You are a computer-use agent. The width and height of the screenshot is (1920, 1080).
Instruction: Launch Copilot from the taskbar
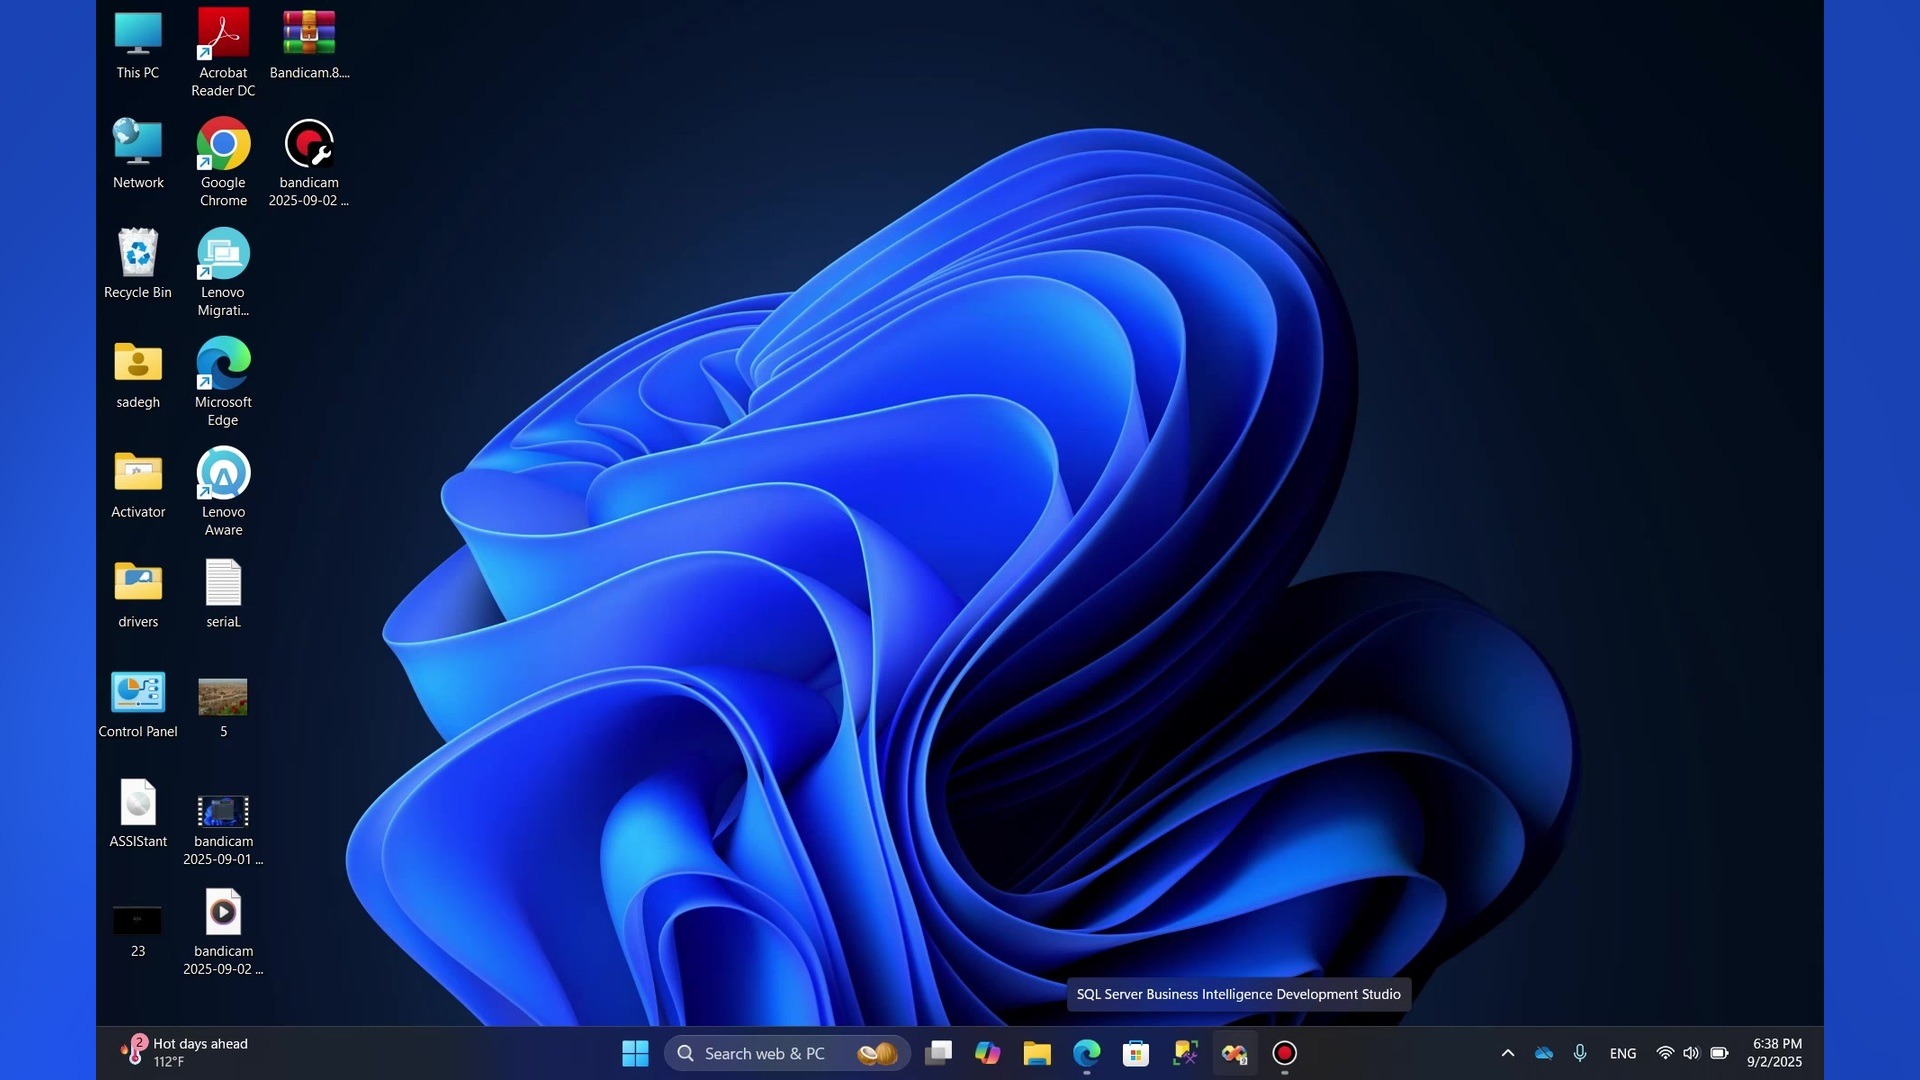(987, 1053)
